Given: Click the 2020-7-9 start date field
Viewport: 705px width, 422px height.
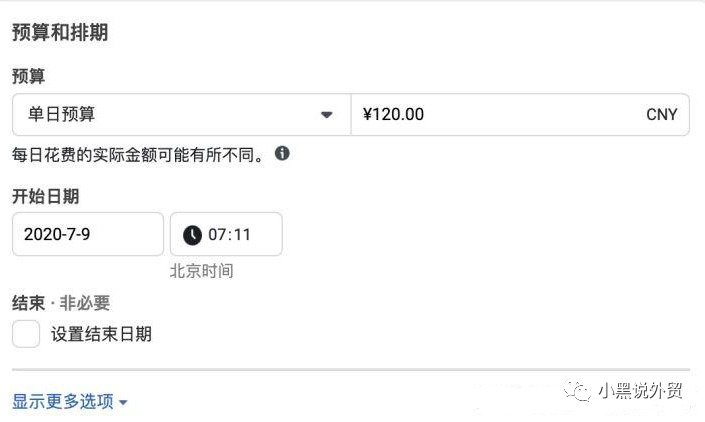Looking at the screenshot, I should (88, 234).
